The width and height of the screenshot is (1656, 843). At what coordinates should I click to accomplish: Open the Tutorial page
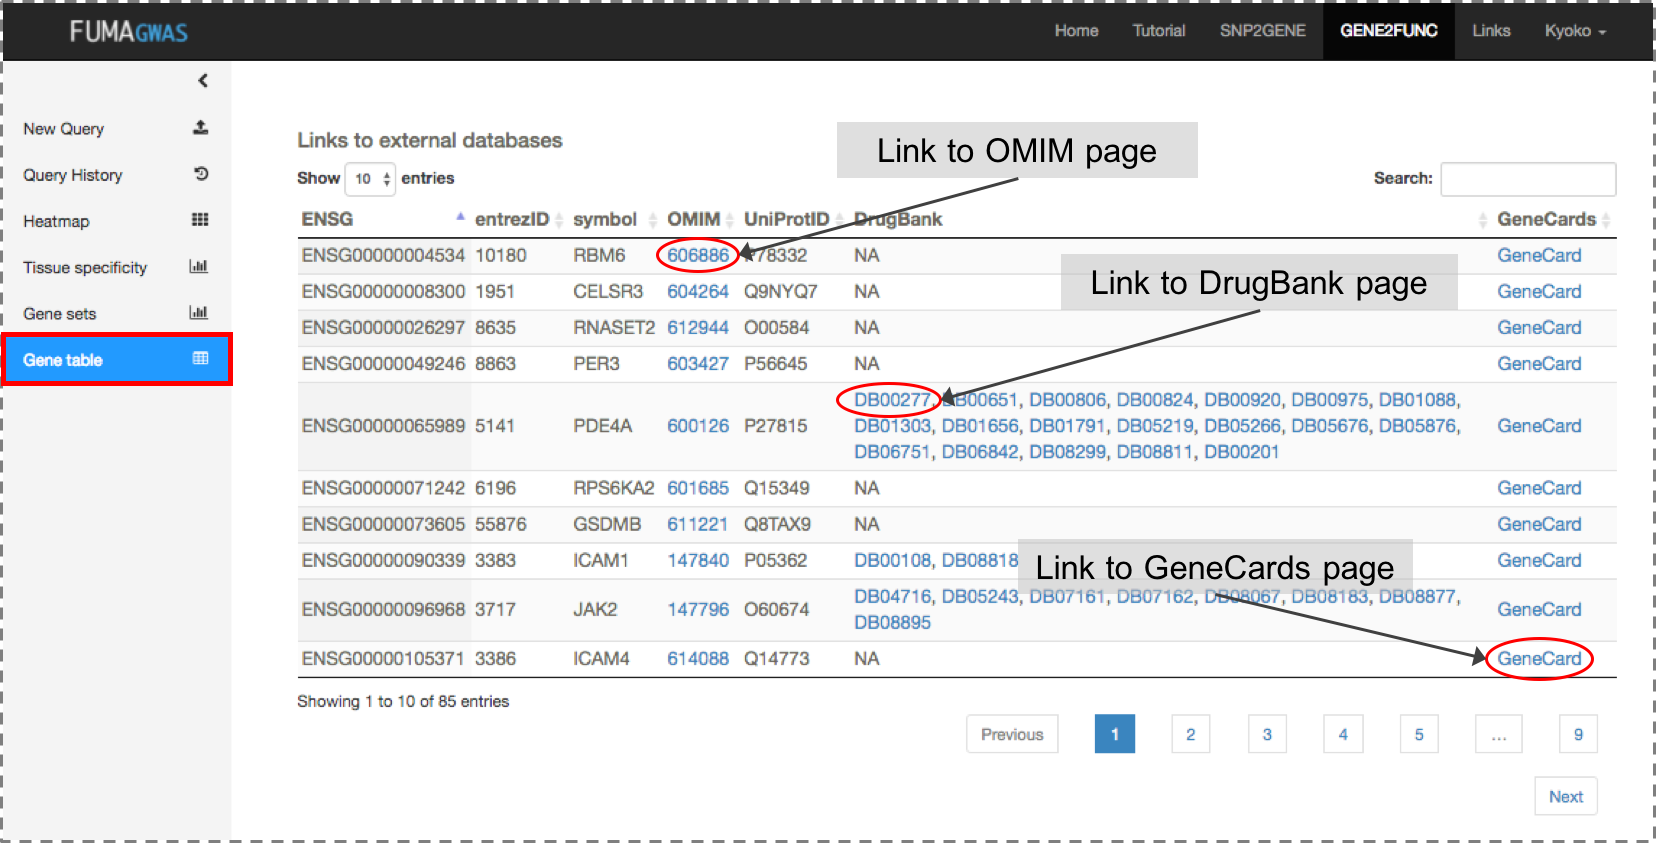[x=1159, y=31]
